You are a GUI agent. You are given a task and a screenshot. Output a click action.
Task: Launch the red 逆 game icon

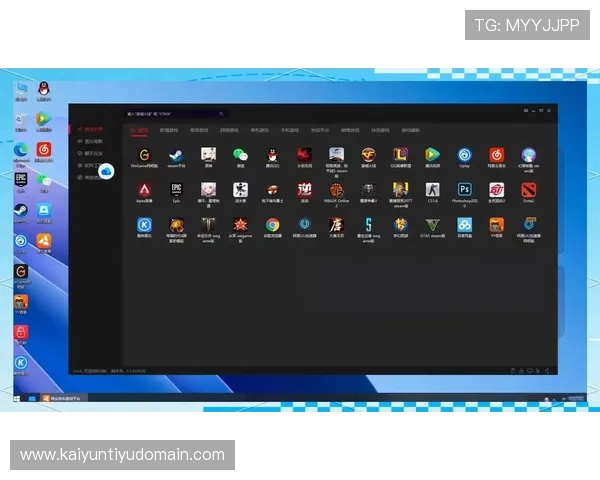click(x=305, y=193)
